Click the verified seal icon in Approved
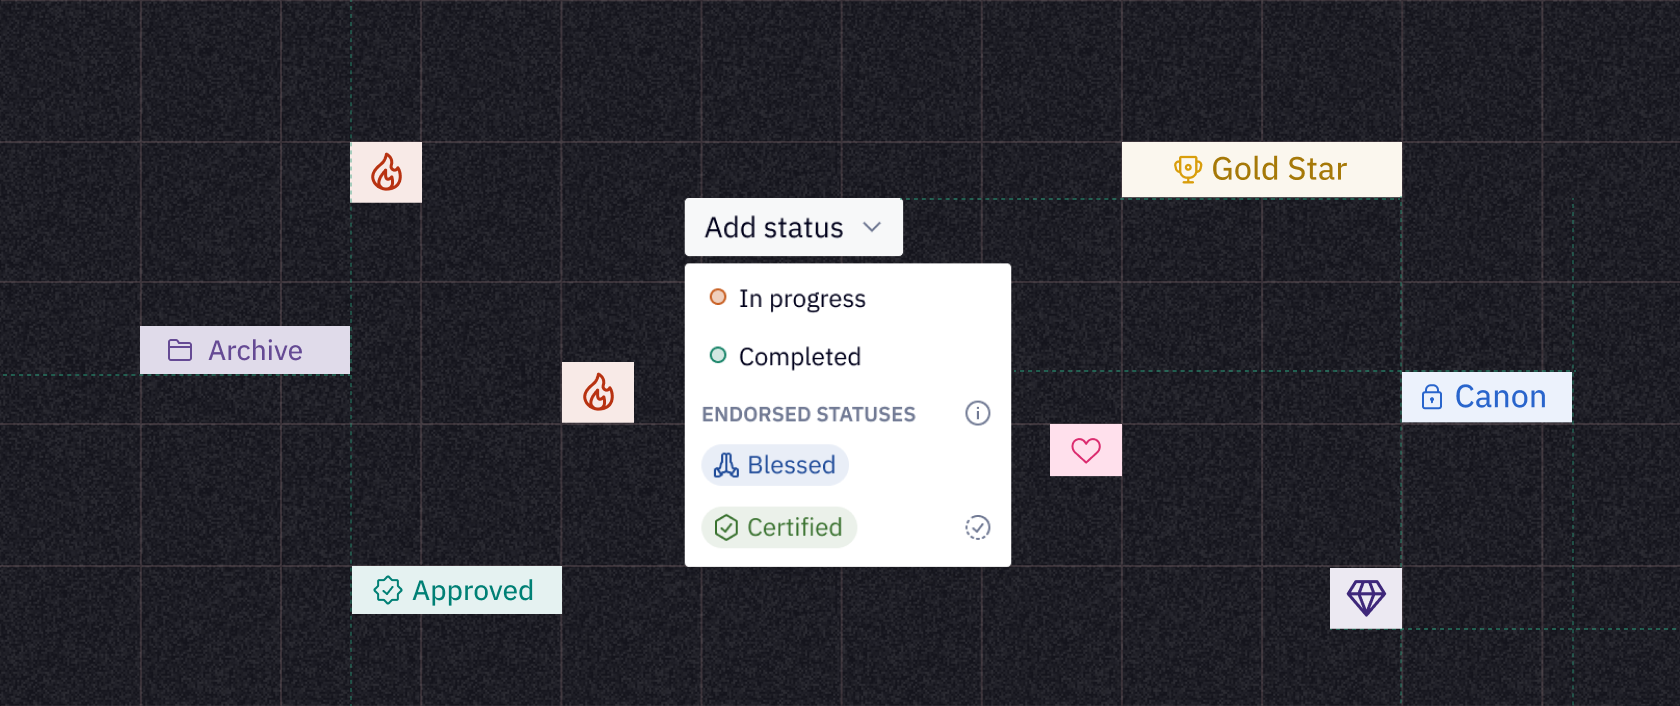Viewport: 1680px width, 706px height. [x=388, y=590]
